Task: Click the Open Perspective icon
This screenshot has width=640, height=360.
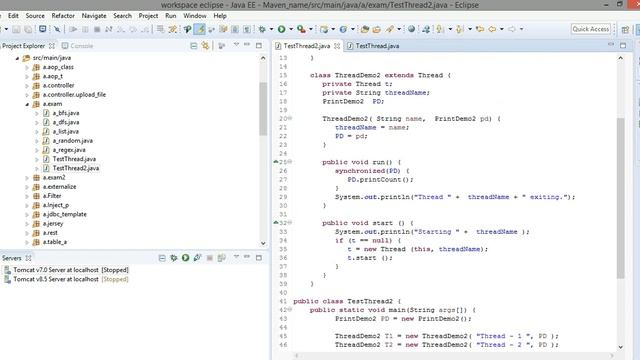Action: [625, 29]
